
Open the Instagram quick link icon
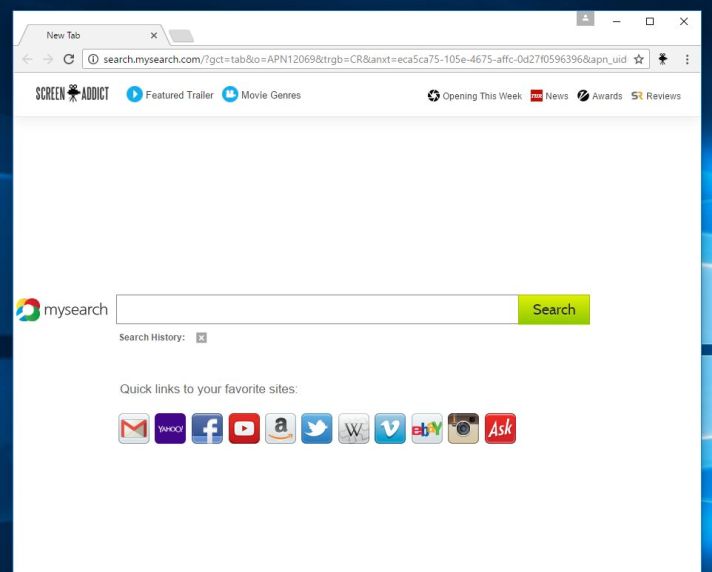(463, 428)
